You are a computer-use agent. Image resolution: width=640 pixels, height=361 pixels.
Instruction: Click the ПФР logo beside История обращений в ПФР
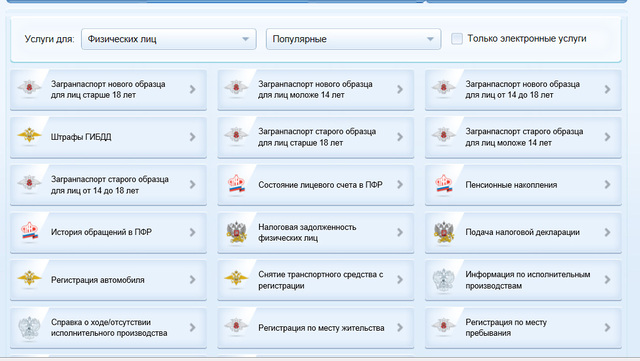pyautogui.click(x=29, y=232)
